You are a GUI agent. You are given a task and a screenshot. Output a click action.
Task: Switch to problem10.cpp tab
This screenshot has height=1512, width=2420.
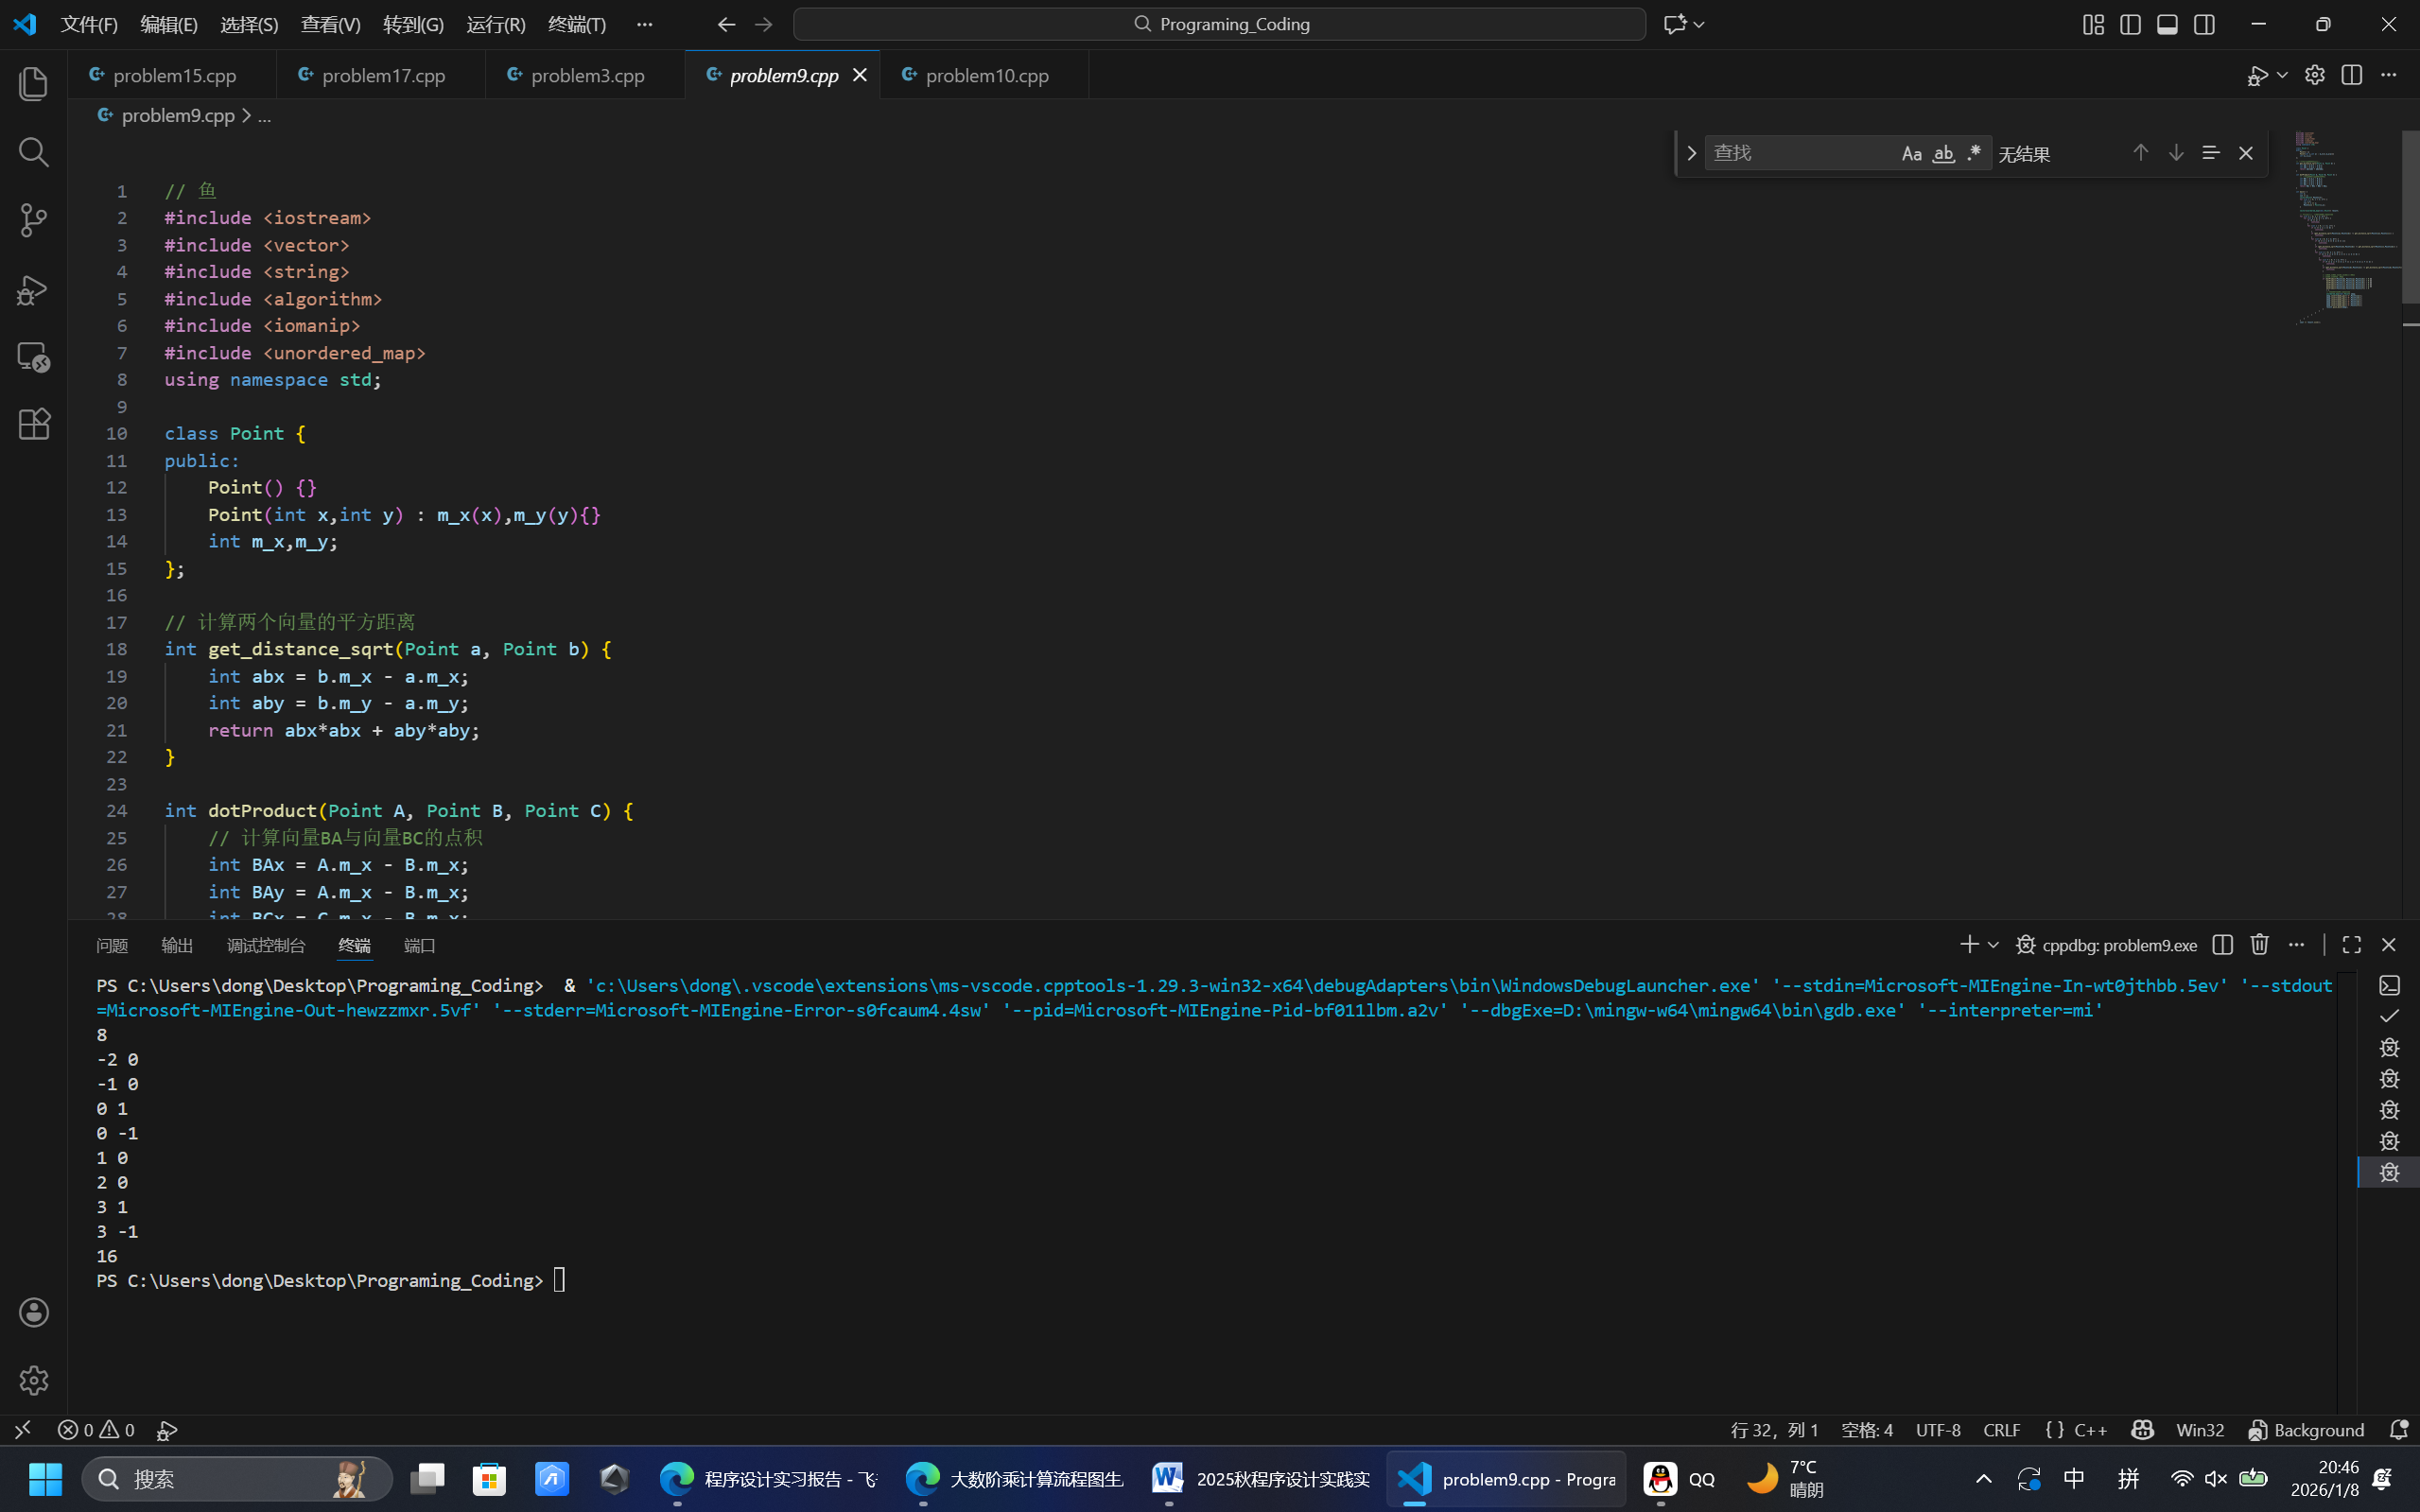[x=985, y=75]
